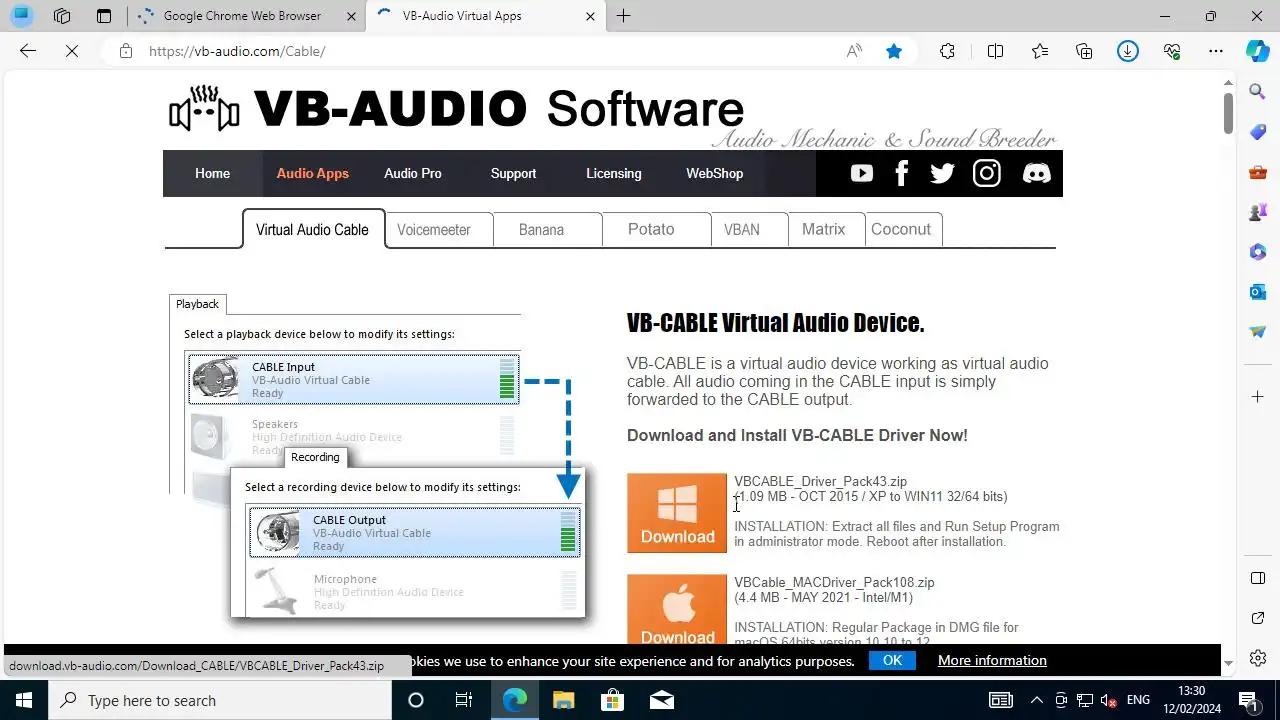Screen dimensions: 1280x720
Task: Click the VB-Audio speaker logo
Action: [x=204, y=110]
